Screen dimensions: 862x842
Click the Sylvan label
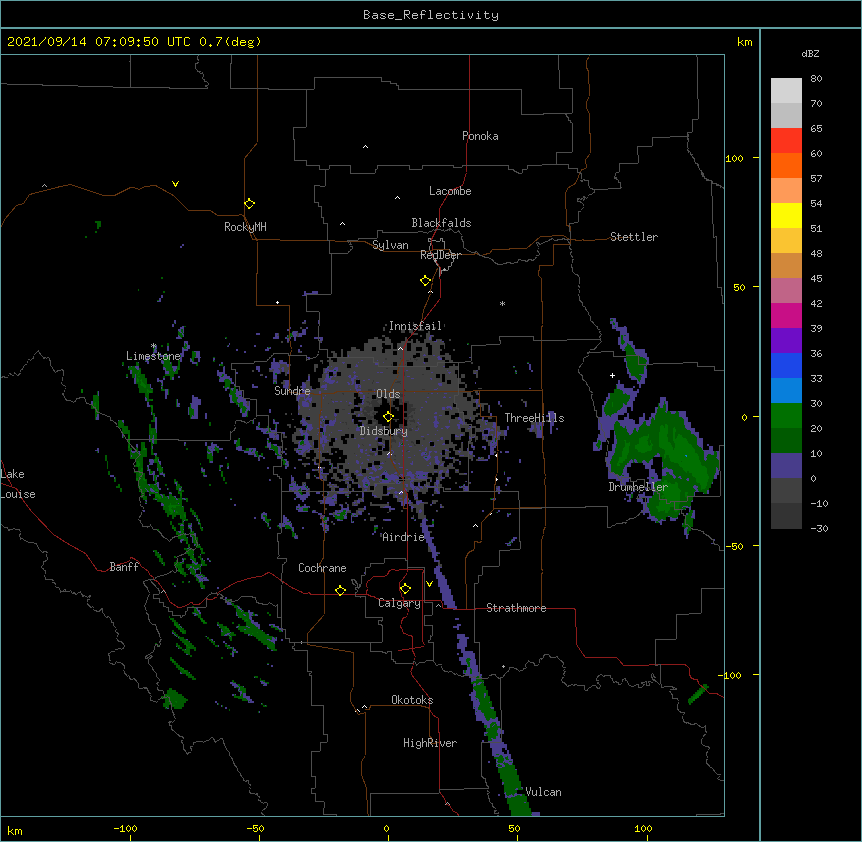[390, 245]
